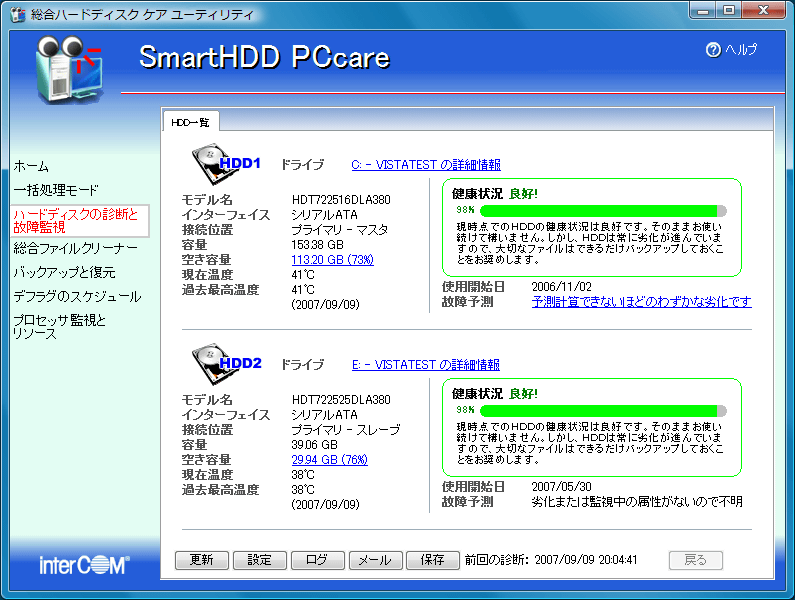The width and height of the screenshot is (795, 600).
Task: Go to ホーム in the sidebar
Action: tap(31, 166)
